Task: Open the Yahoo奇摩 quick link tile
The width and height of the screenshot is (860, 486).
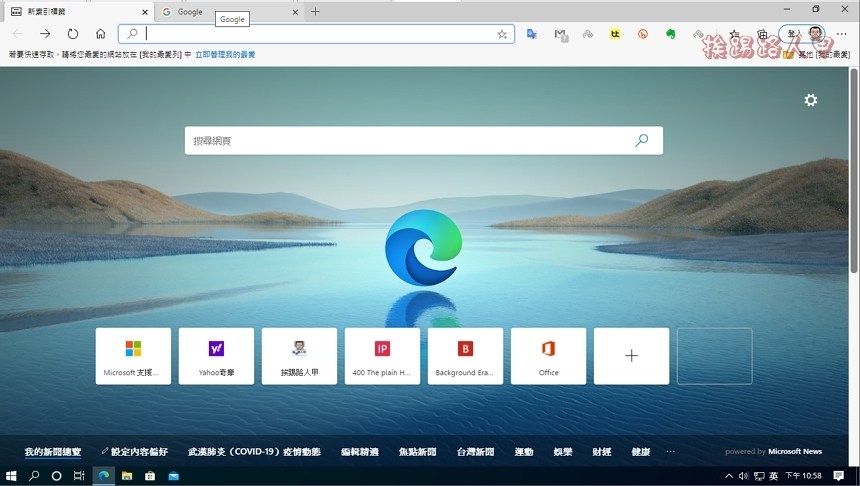Action: (216, 356)
